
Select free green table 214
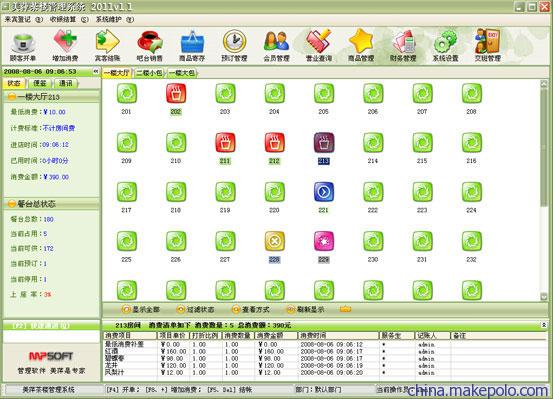click(373, 143)
